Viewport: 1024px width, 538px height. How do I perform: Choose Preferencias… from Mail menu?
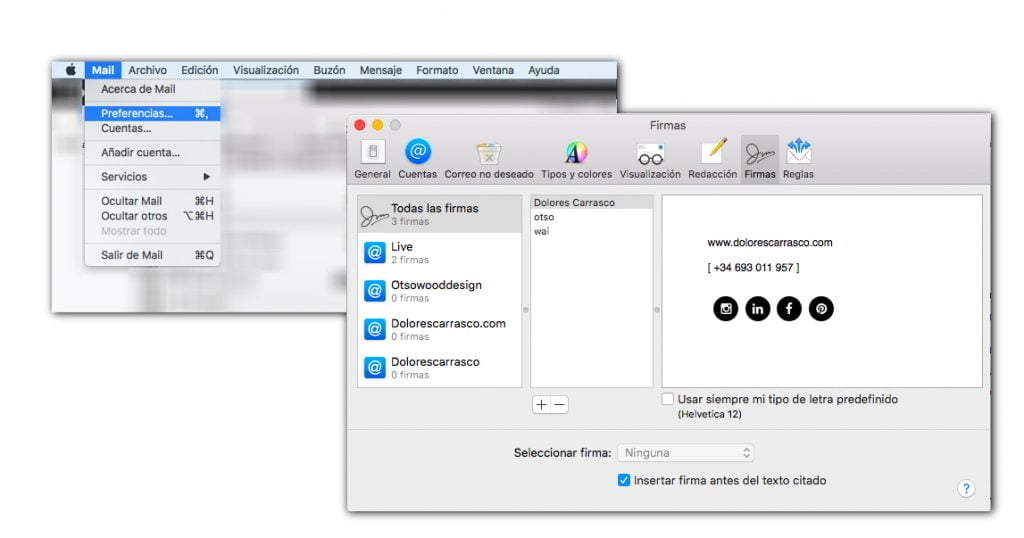click(152, 114)
